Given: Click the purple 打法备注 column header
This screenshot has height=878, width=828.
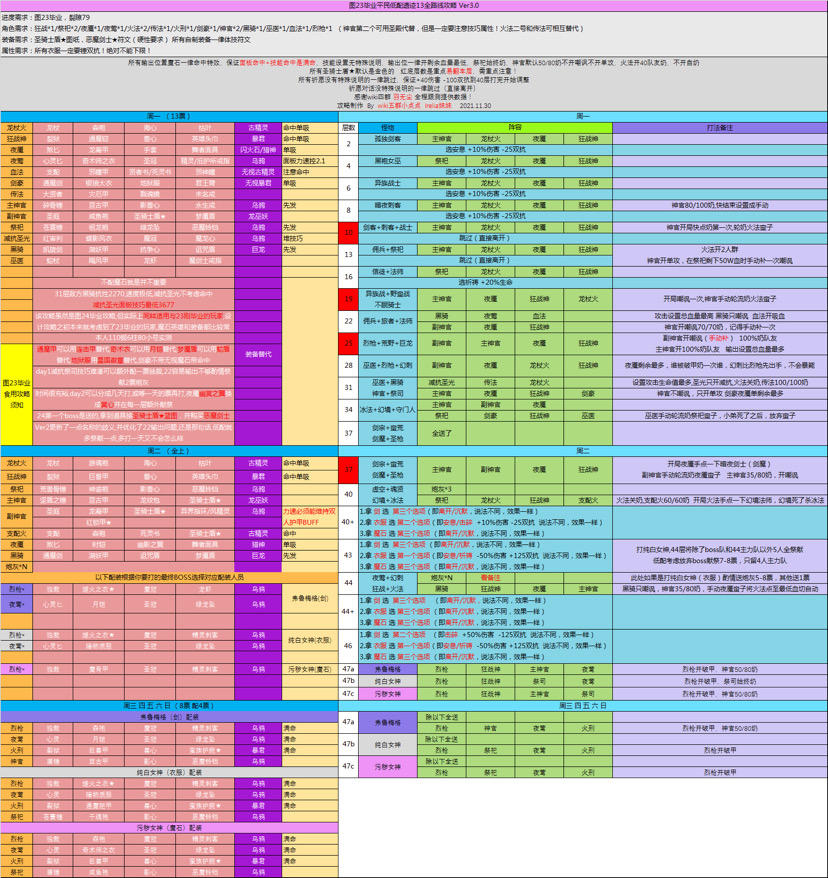Looking at the screenshot, I should pos(720,128).
